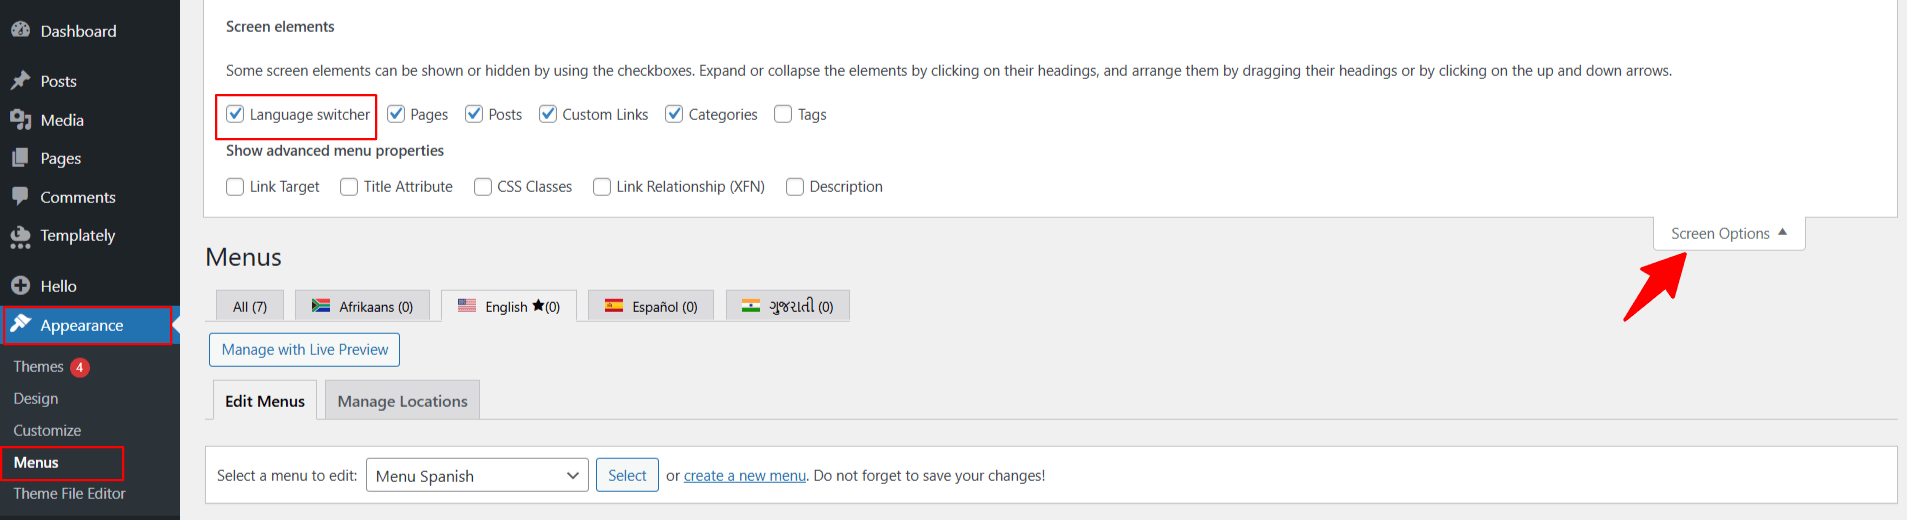Click the Appearance paintbrush icon
1907x520 pixels.
click(x=20, y=325)
